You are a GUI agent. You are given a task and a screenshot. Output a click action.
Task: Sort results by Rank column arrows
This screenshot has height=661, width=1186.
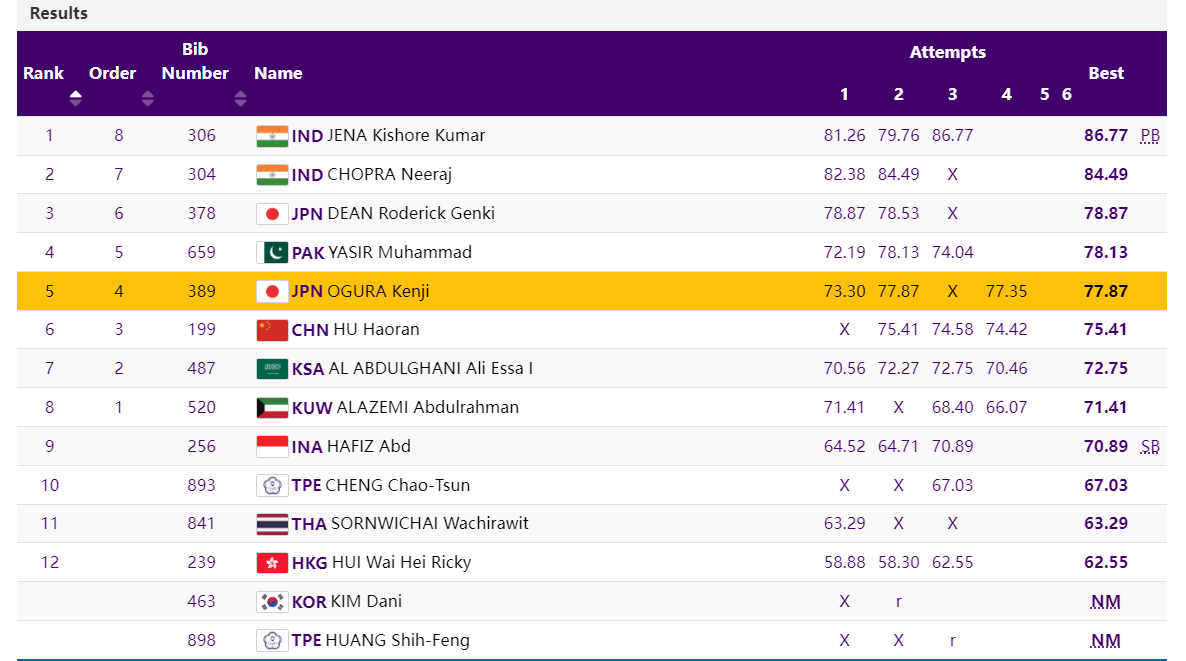pos(76,98)
